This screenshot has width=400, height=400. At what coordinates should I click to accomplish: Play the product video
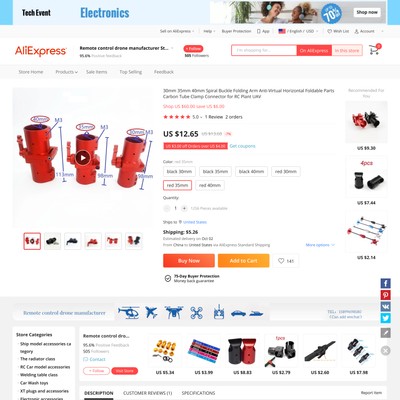[x=82, y=158]
